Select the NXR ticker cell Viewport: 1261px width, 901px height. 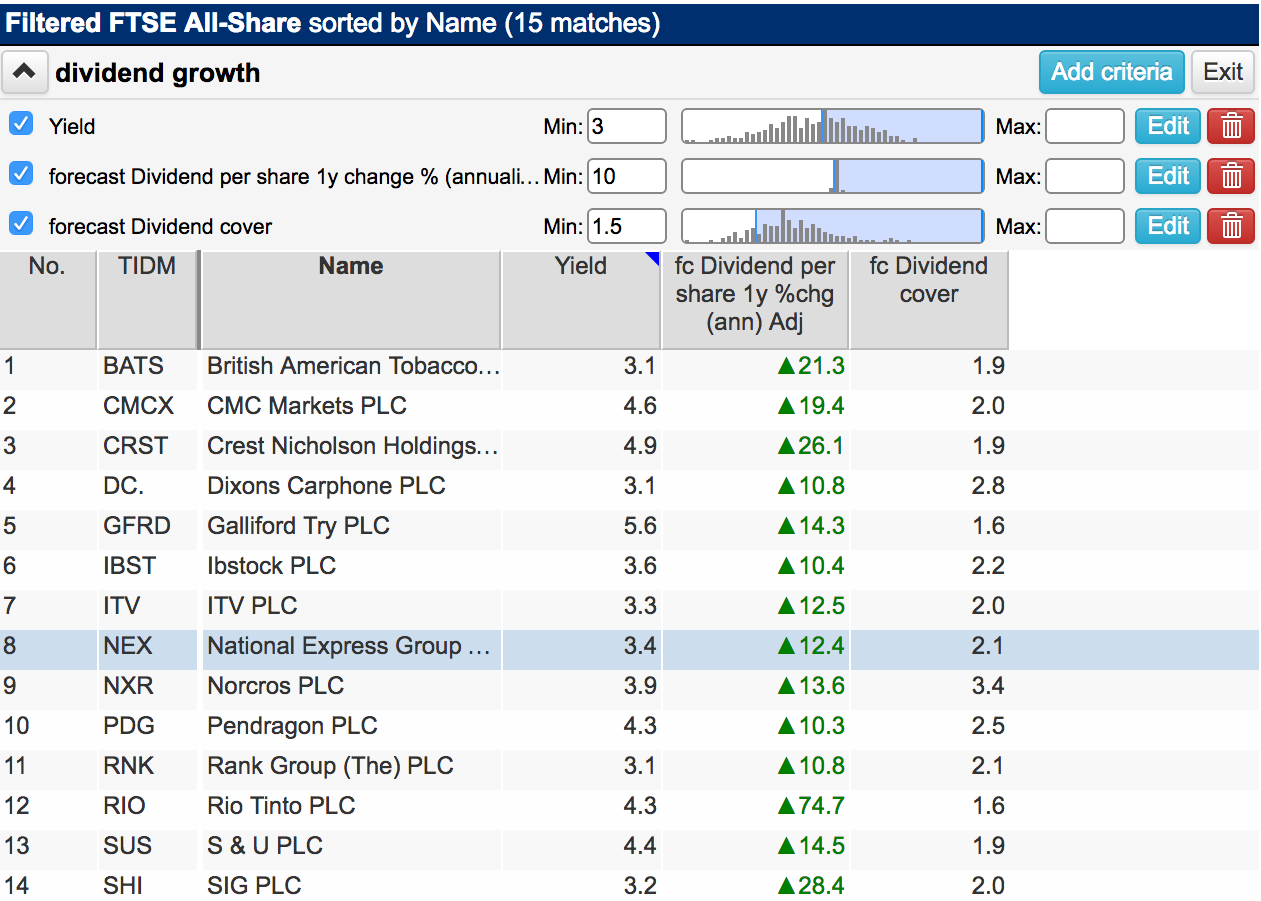tap(129, 686)
